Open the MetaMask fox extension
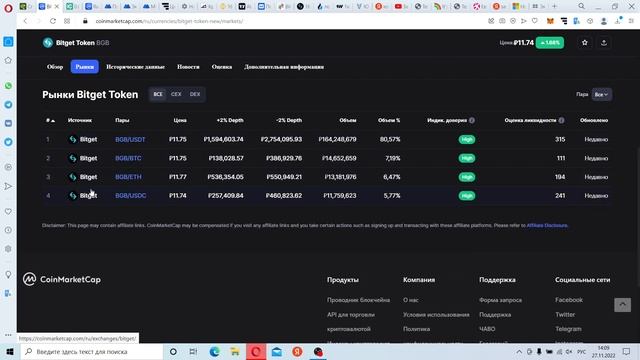The height and width of the screenshot is (360, 640). 550,21
